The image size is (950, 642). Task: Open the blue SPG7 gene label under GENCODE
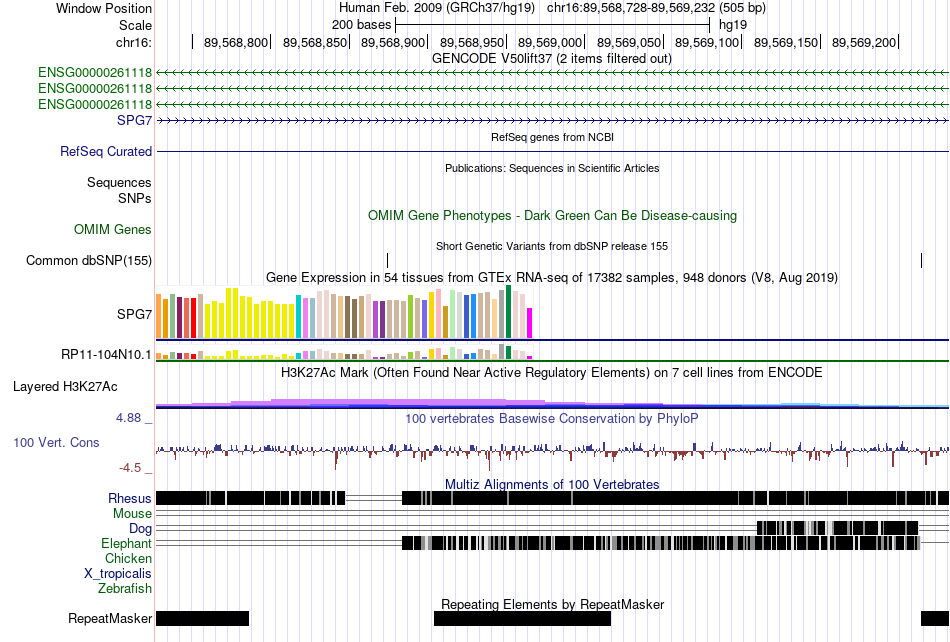135,120
